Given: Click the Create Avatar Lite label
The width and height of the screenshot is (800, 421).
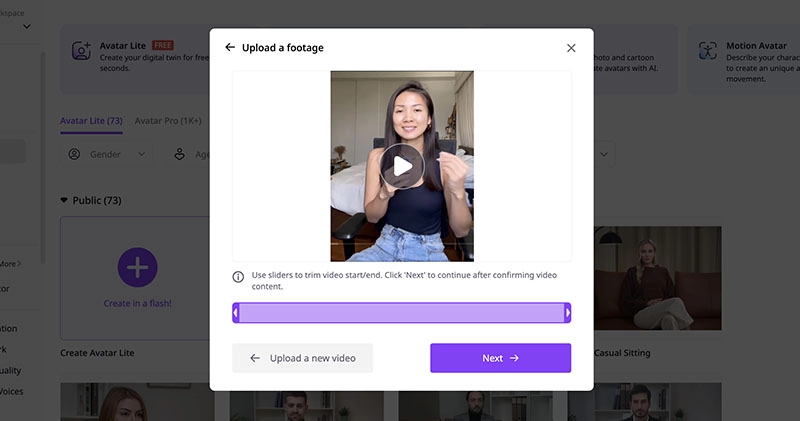Looking at the screenshot, I should tap(97, 353).
